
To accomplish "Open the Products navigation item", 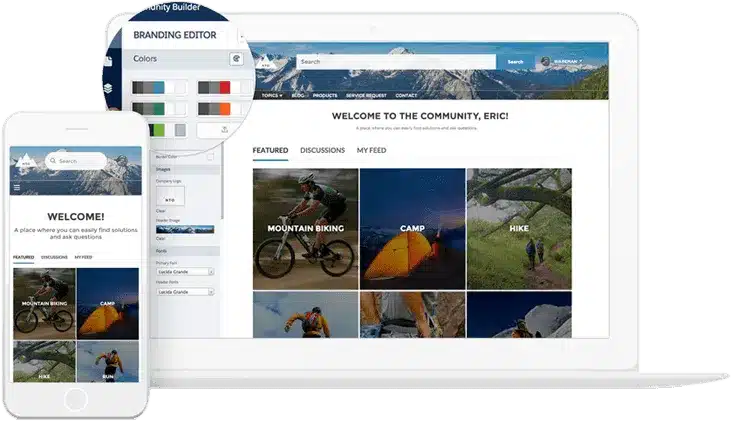I will [x=325, y=95].
